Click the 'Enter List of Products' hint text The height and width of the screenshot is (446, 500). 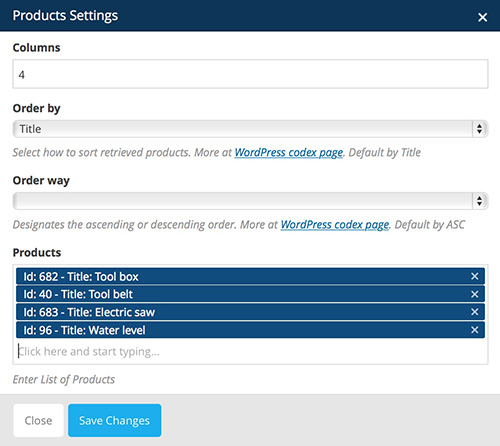point(64,379)
